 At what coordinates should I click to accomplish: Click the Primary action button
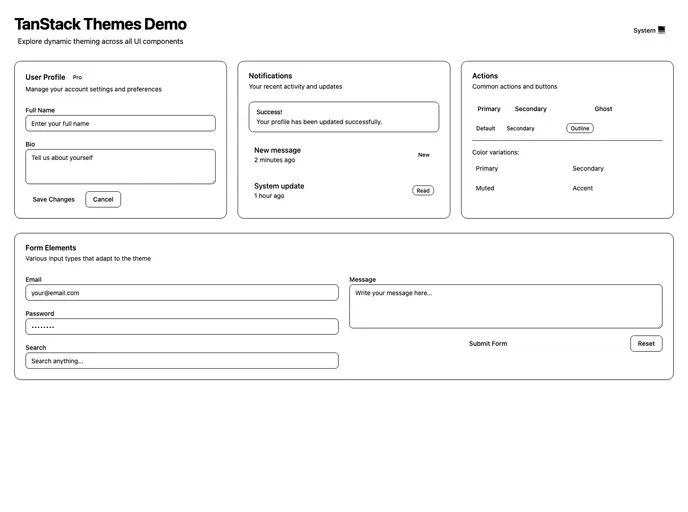(x=489, y=109)
